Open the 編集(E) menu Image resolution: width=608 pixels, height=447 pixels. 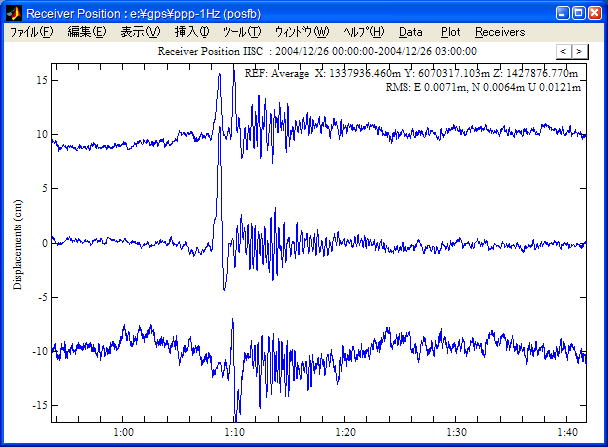click(x=86, y=32)
